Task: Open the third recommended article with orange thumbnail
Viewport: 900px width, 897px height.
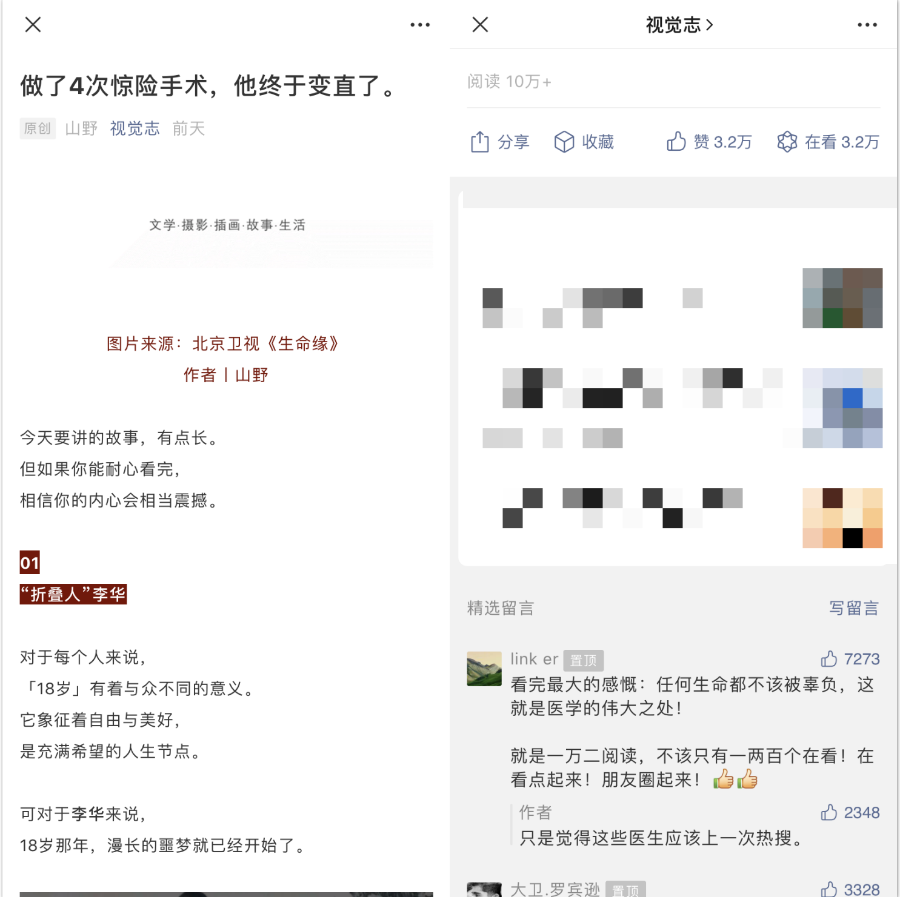Action: 842,518
